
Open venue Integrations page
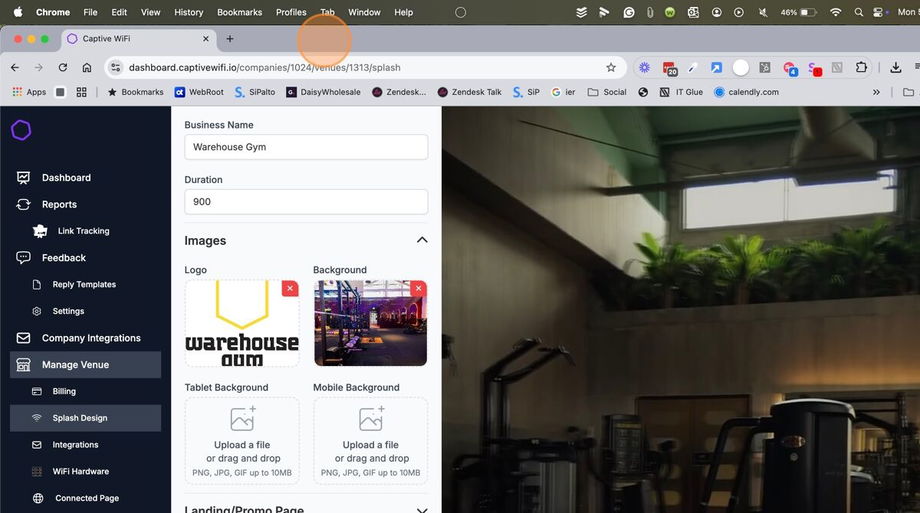click(75, 444)
